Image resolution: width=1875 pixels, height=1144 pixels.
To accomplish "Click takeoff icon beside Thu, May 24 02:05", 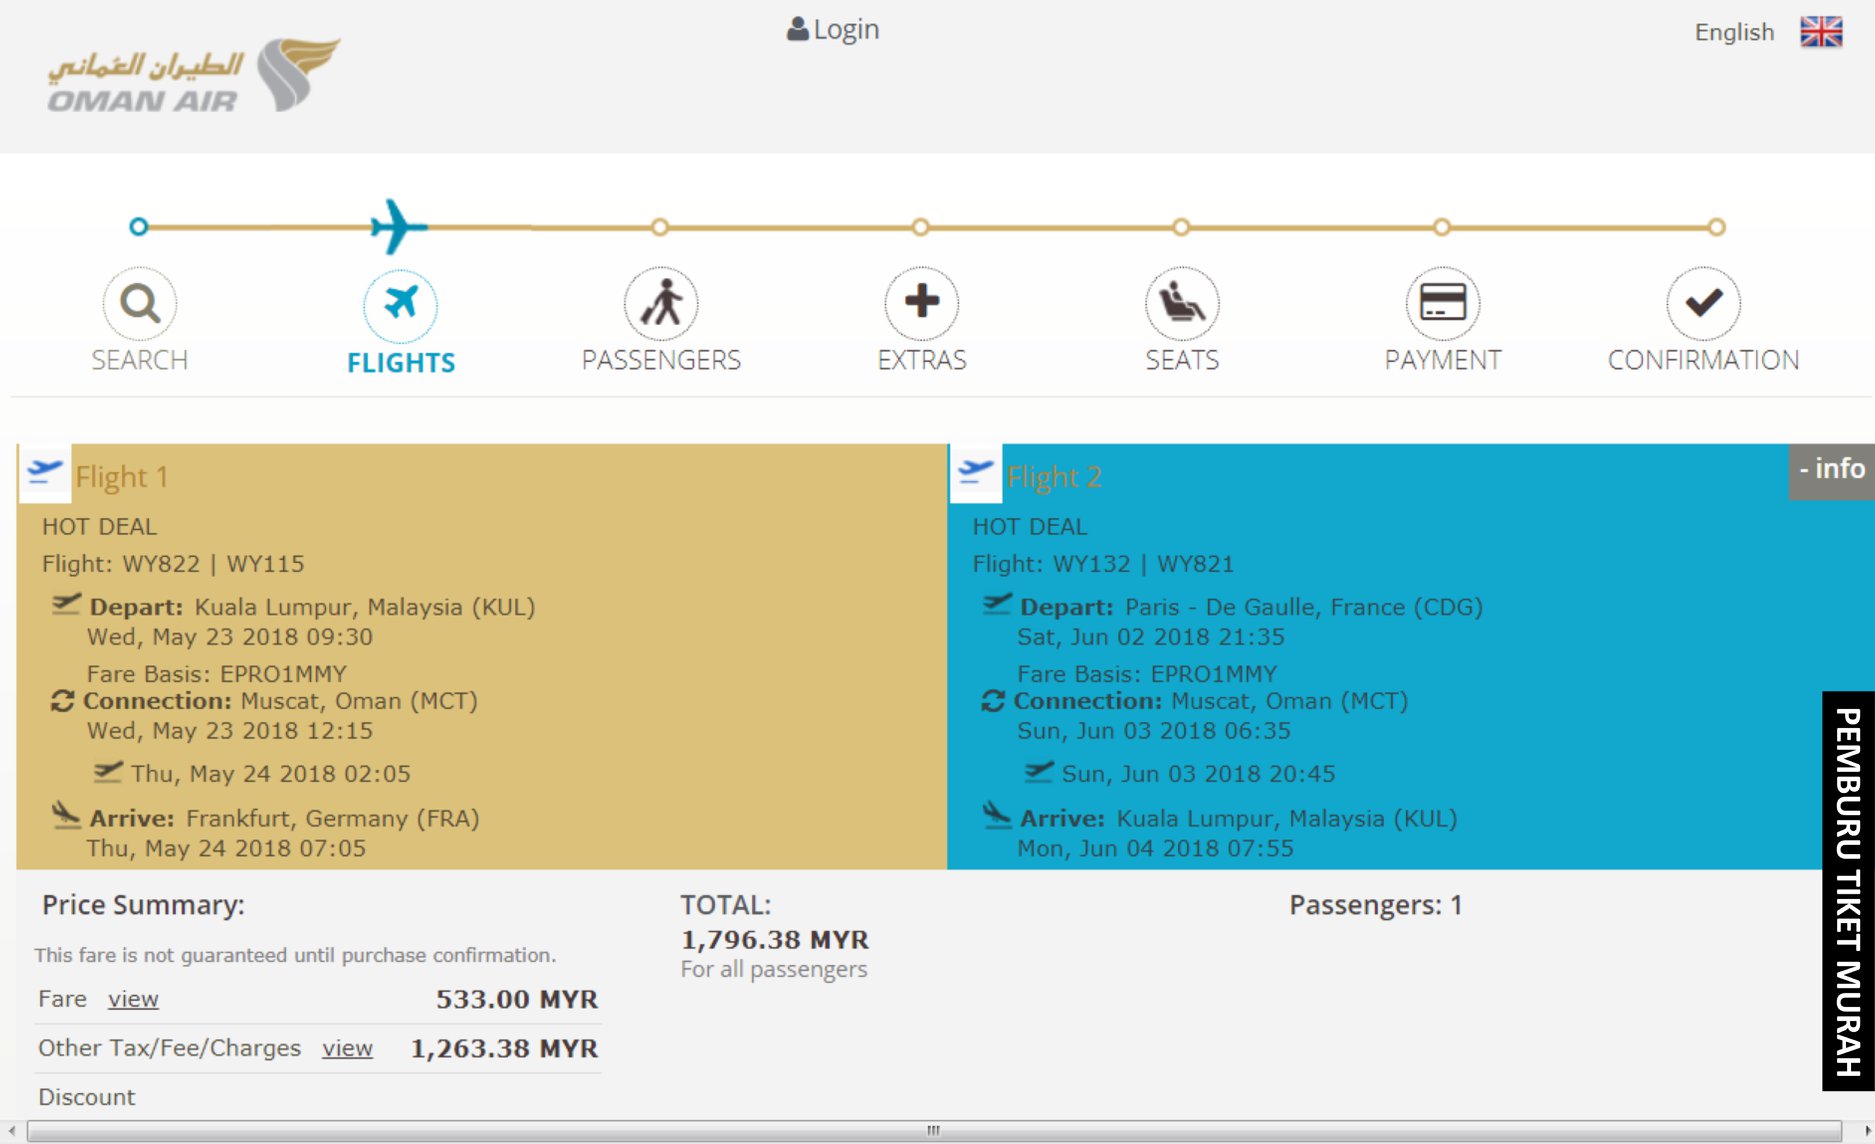I will pos(108,771).
